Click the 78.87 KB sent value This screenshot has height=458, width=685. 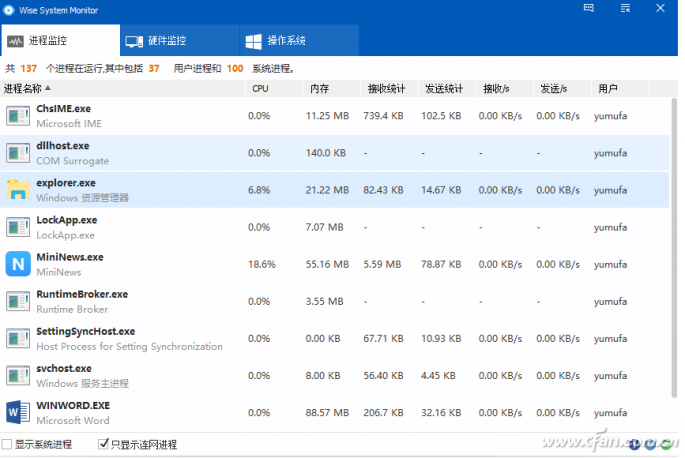(x=441, y=264)
